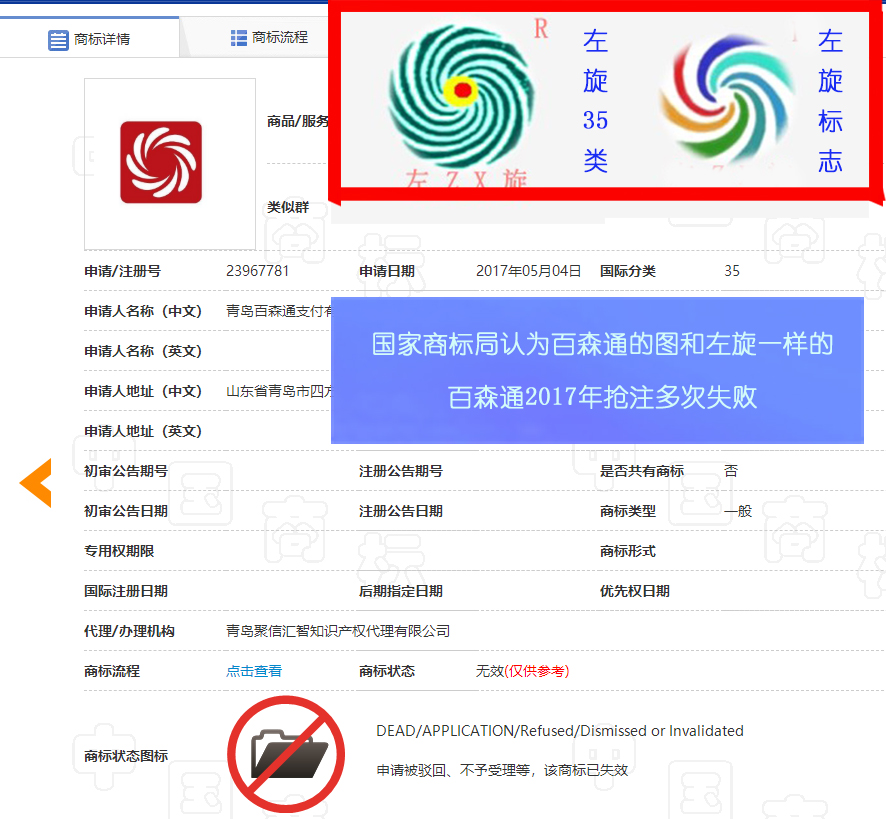Screen dimensions: 886x819
Task: Click the international class value 35
Action: pos(732,271)
